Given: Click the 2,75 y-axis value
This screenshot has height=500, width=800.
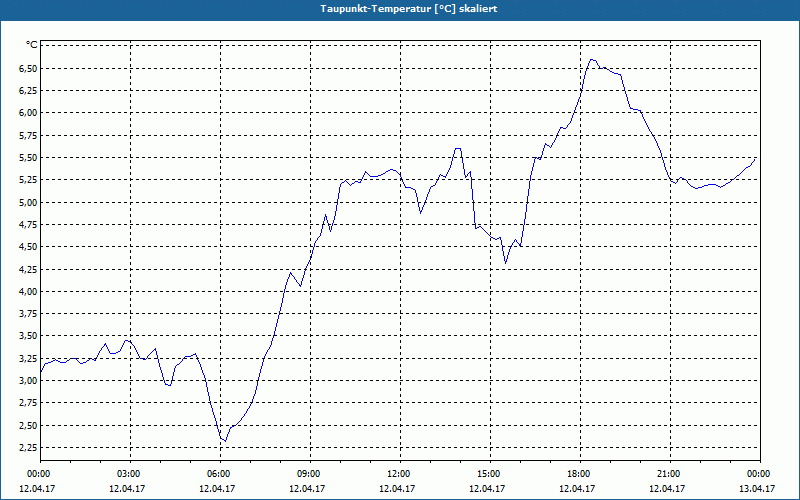Looking at the screenshot, I should [x=28, y=403].
